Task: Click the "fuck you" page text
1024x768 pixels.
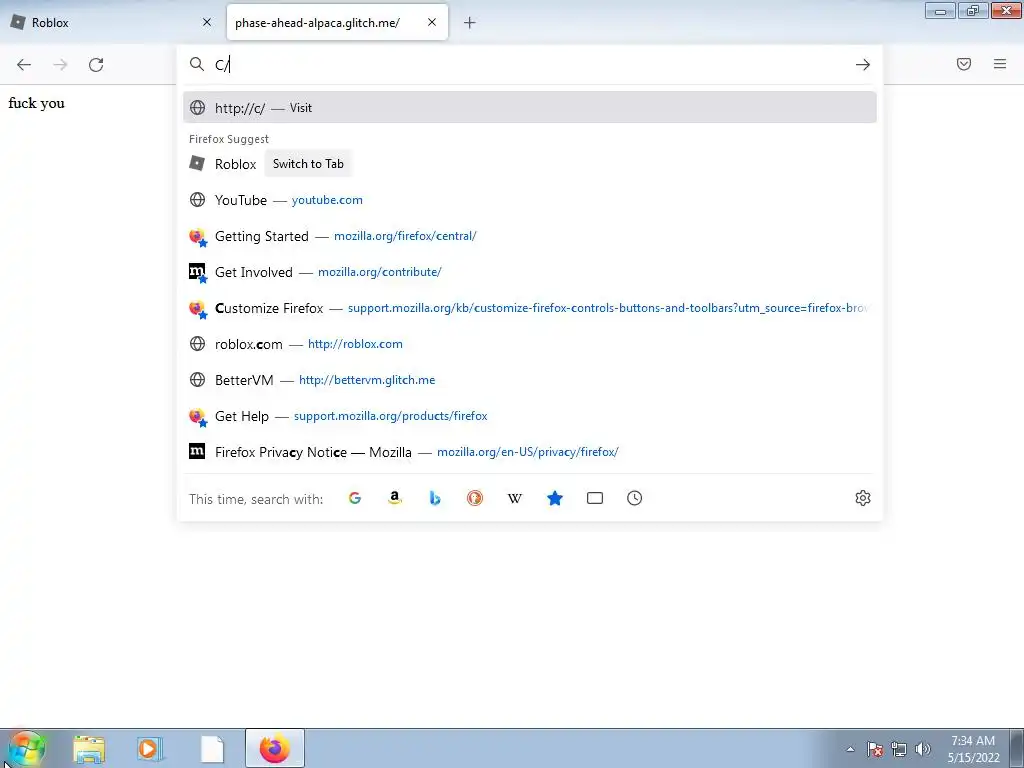Action: 37,103
